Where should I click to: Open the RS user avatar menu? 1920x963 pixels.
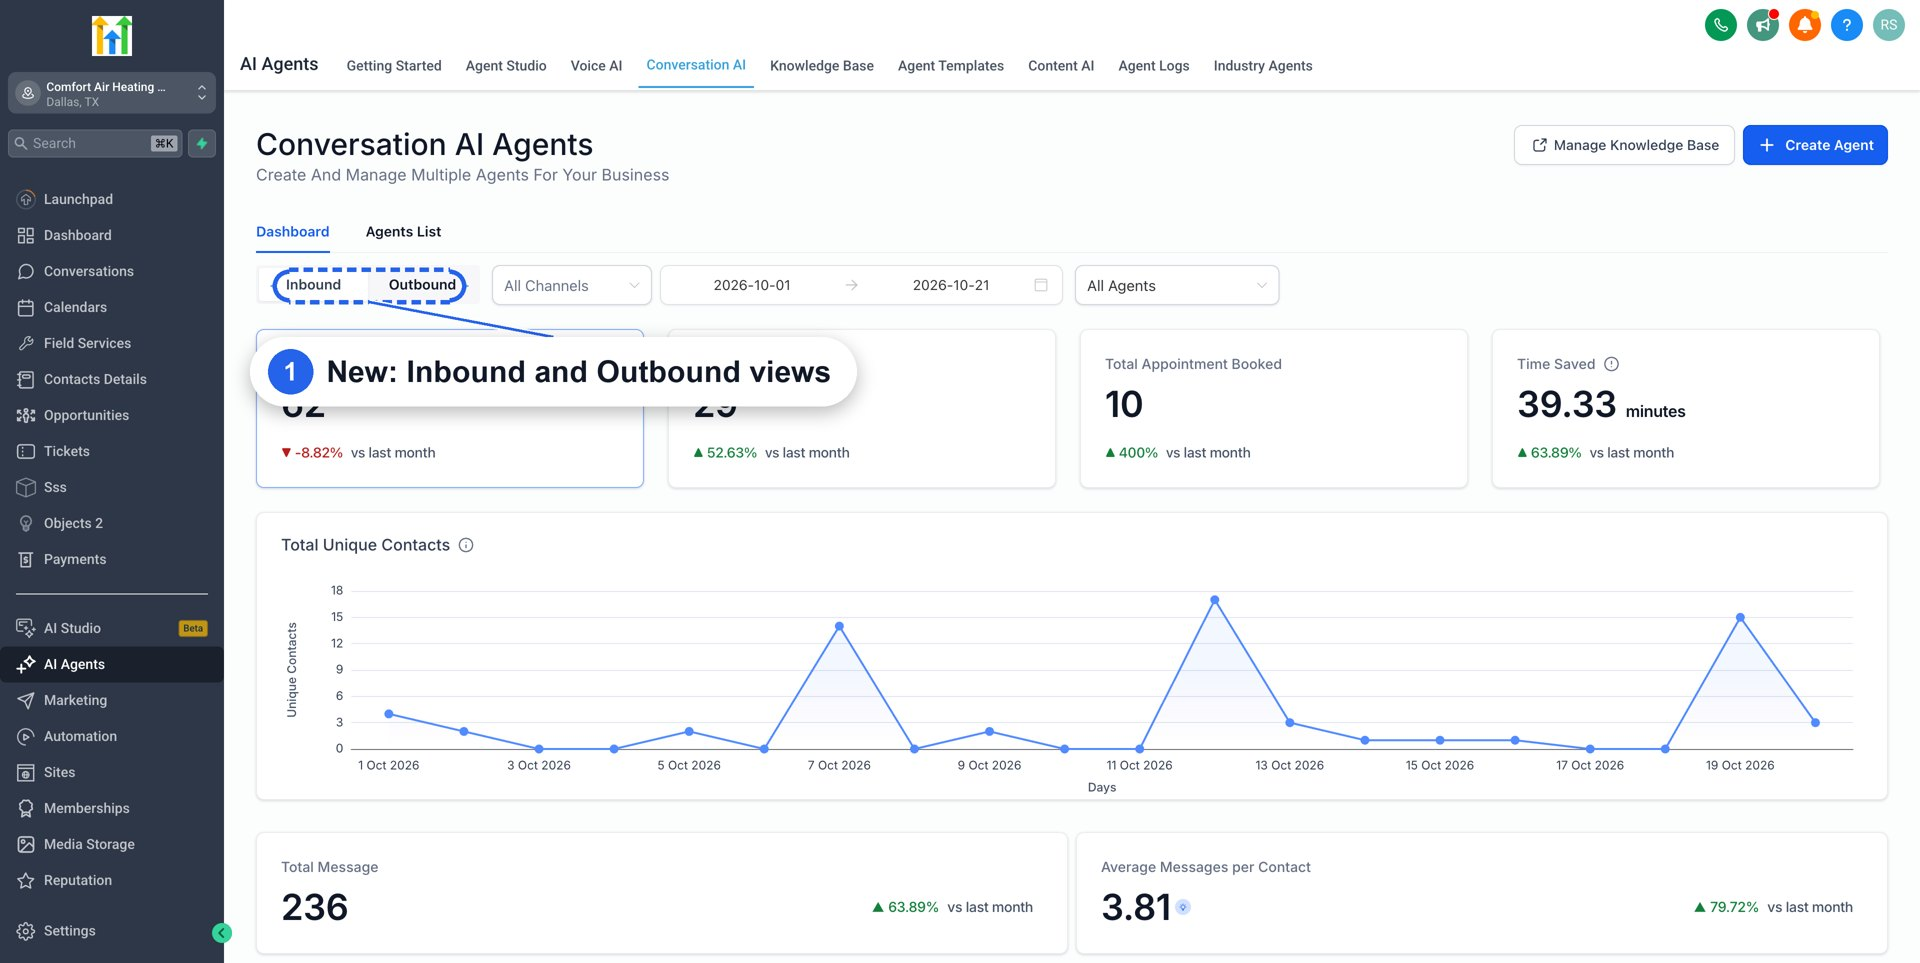(1888, 25)
